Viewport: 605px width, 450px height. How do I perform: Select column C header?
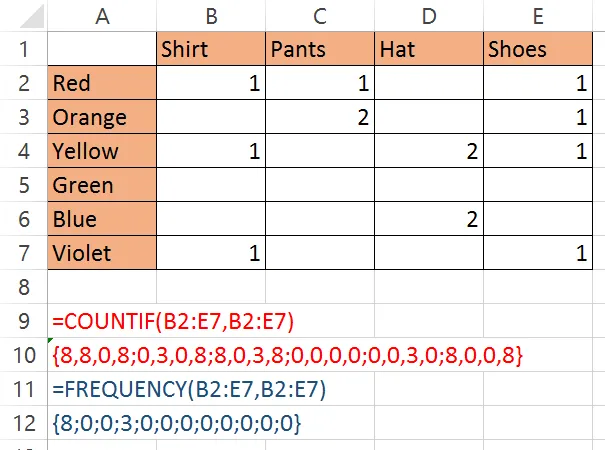click(320, 16)
